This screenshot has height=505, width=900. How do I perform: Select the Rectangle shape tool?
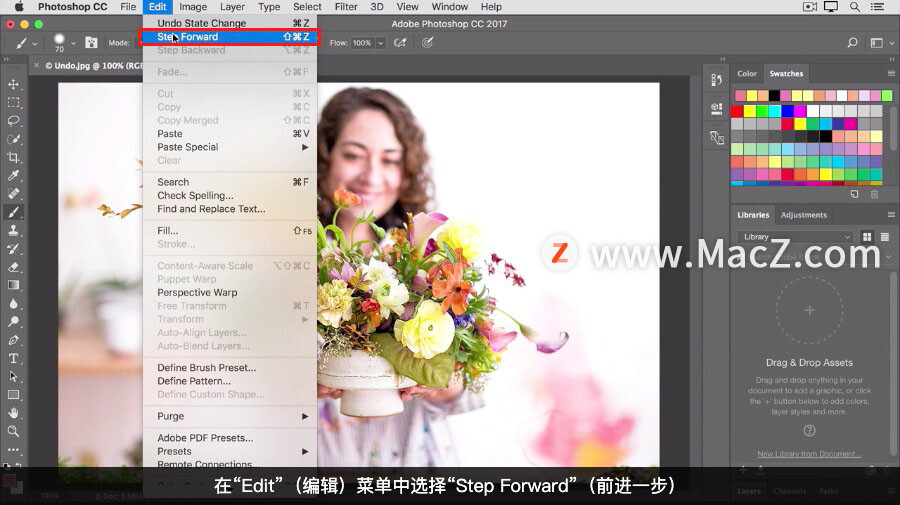(x=13, y=395)
